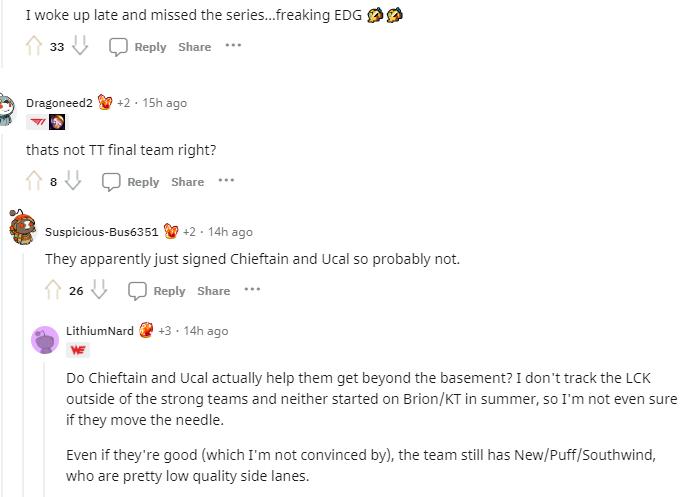Open LithiumNard's profile link
This screenshot has height=497, width=700.
click(100, 331)
